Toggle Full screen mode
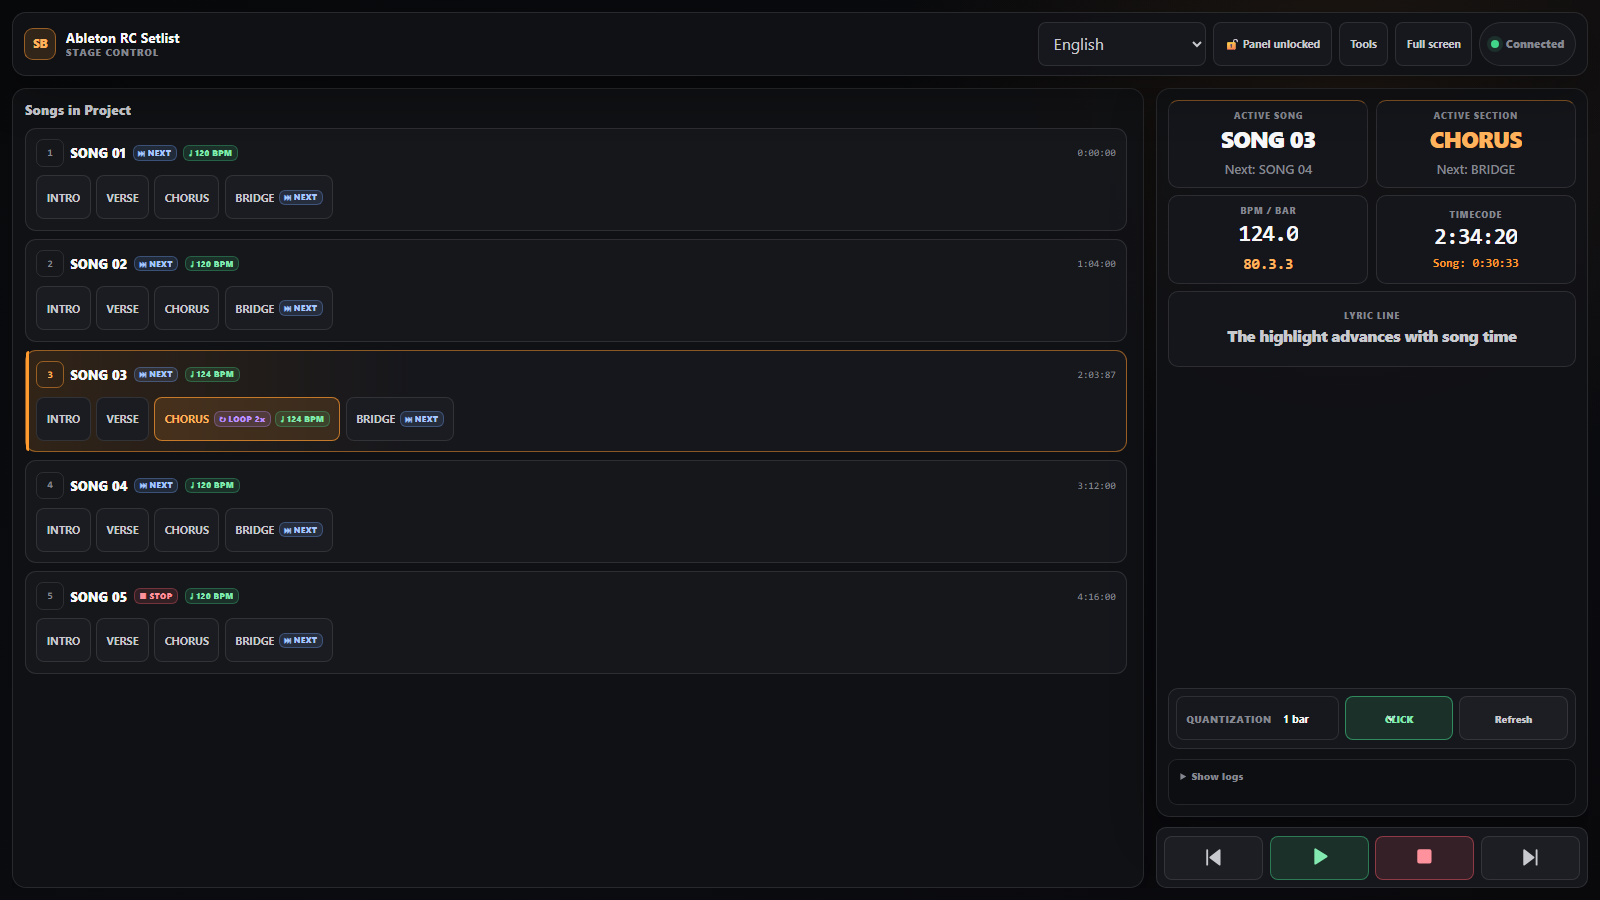The height and width of the screenshot is (900, 1600). (1433, 44)
